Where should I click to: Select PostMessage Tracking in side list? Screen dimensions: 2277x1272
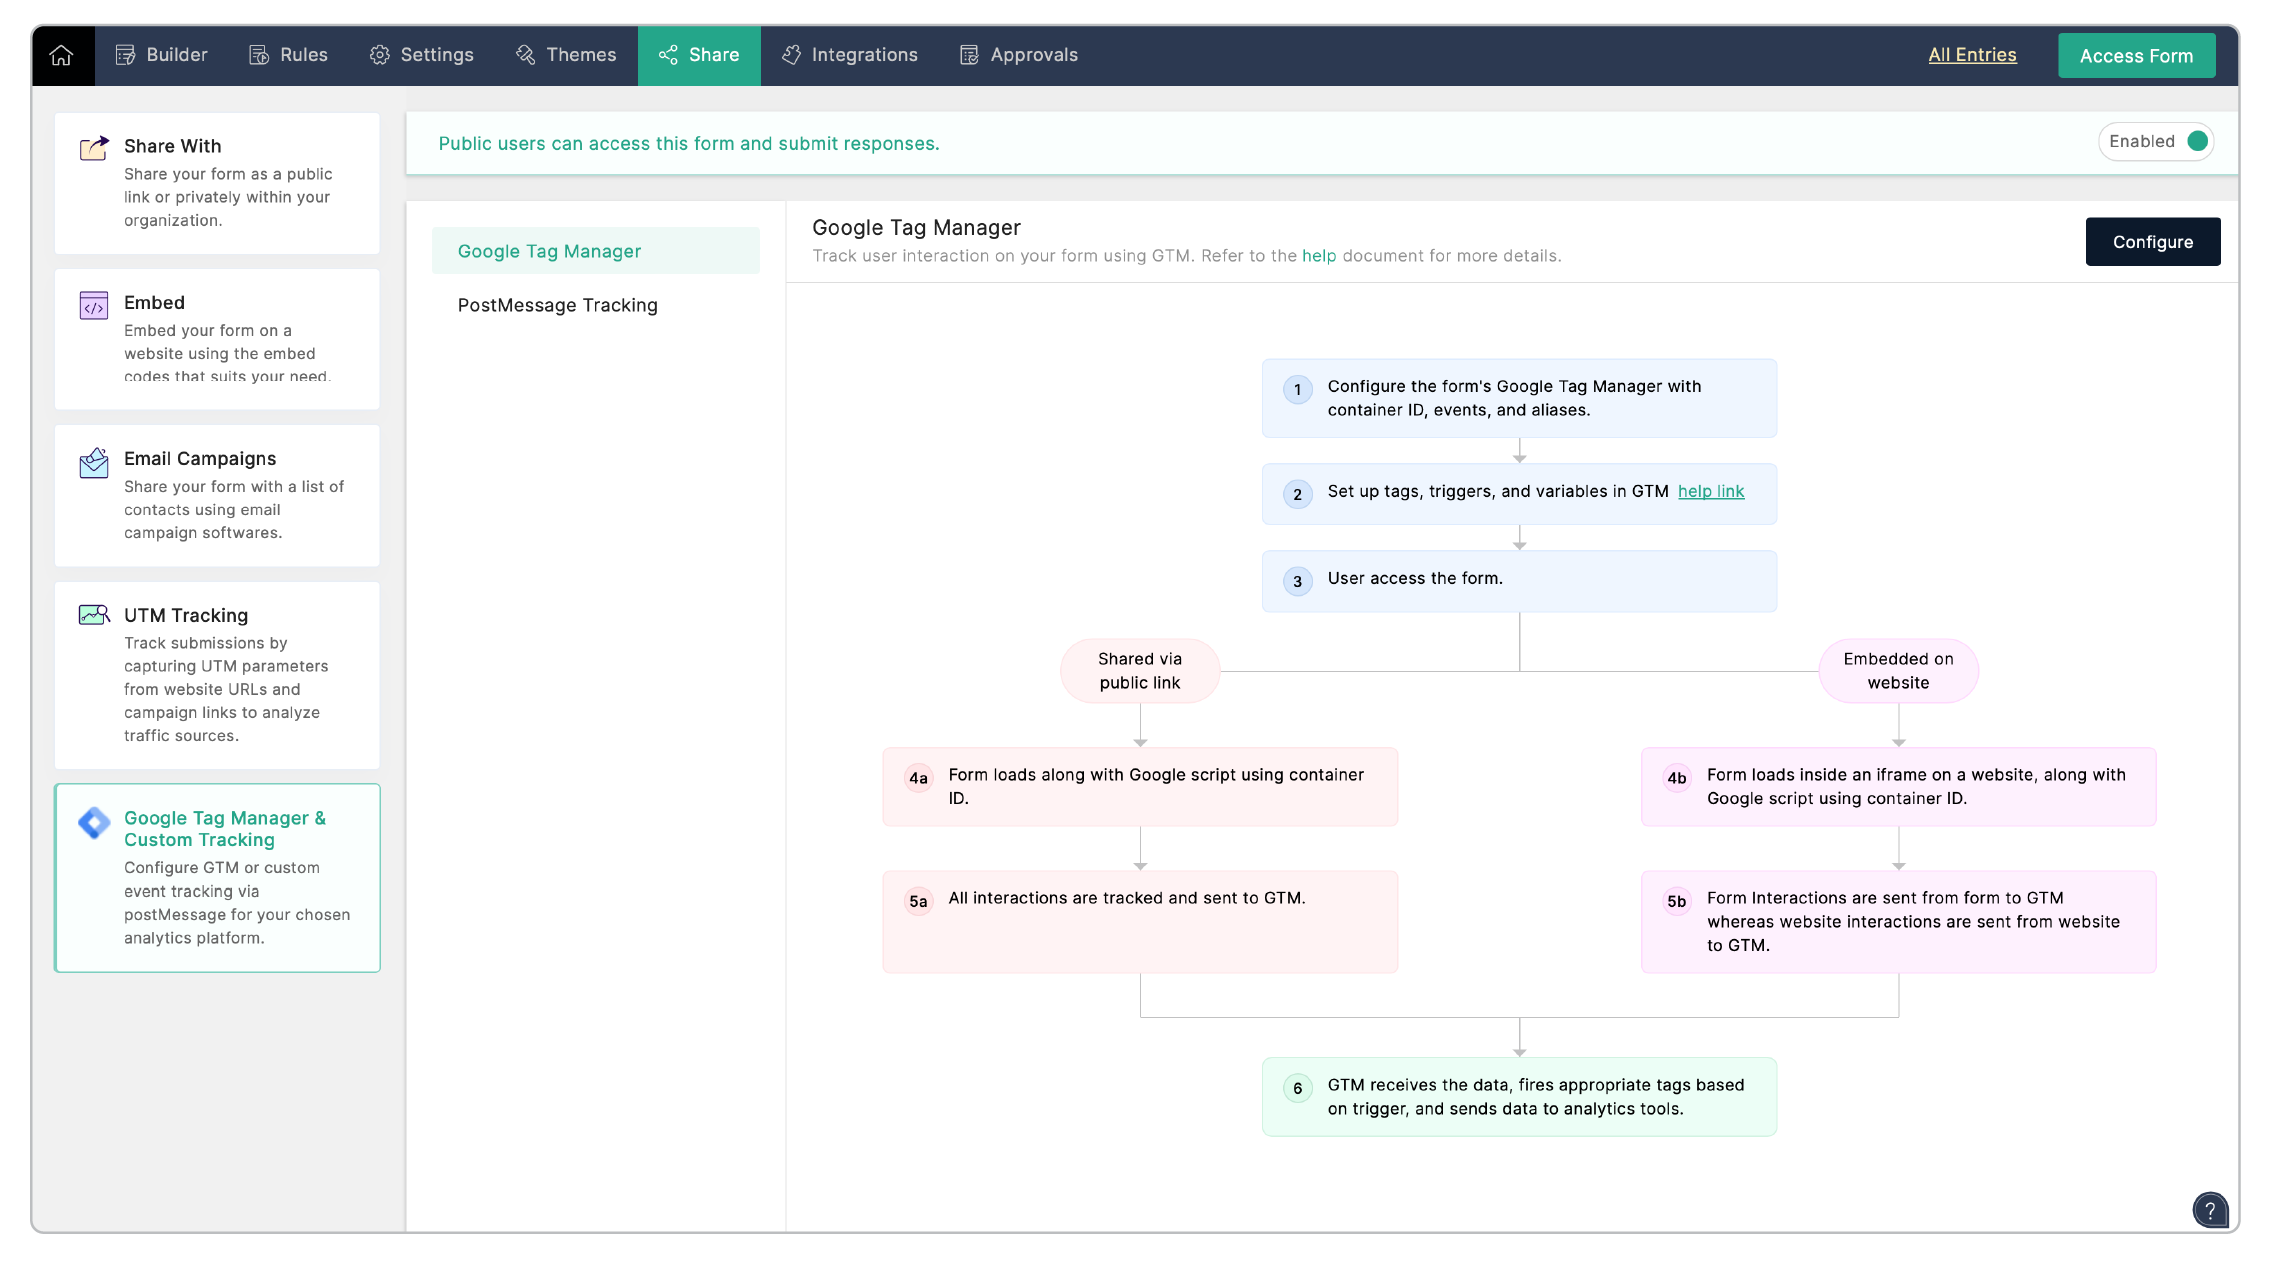[x=557, y=305]
